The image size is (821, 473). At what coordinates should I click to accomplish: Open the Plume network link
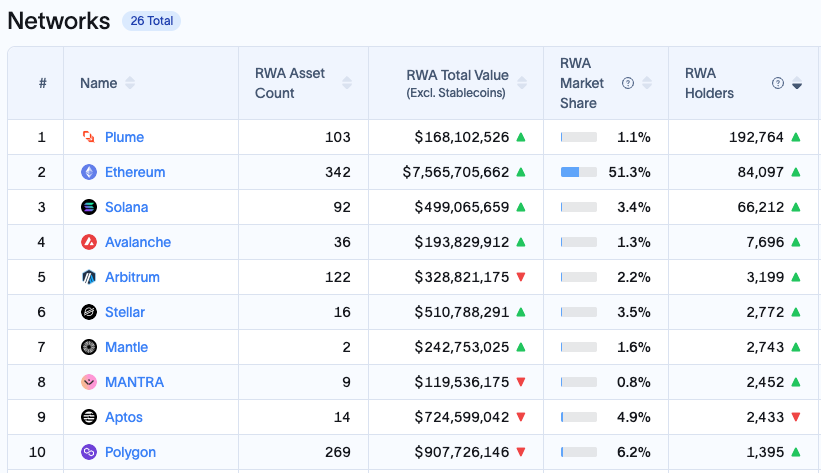[124, 137]
